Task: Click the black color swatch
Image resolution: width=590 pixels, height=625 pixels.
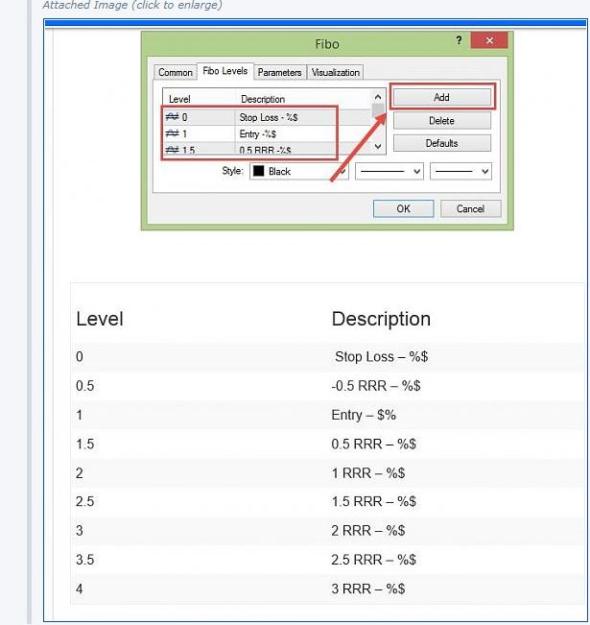Action: coord(259,171)
